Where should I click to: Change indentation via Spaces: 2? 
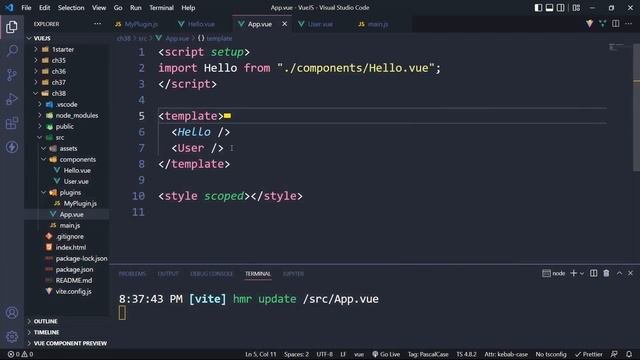click(x=296, y=354)
